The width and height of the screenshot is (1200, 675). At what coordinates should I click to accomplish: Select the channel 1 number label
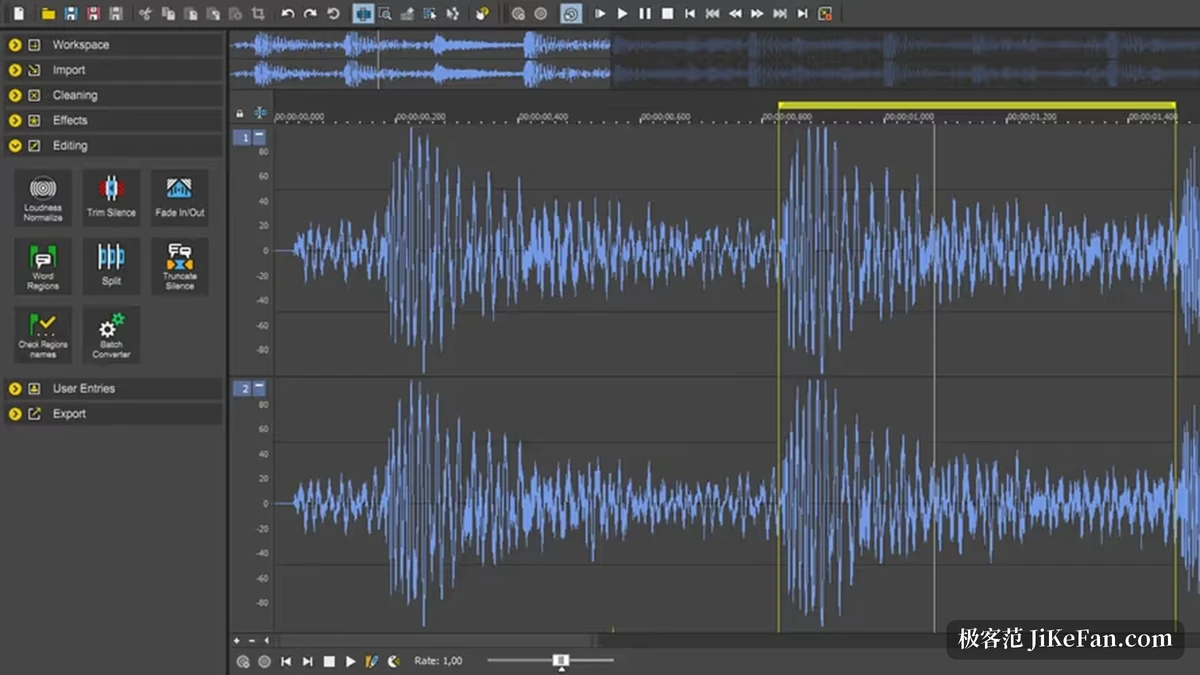pyautogui.click(x=242, y=137)
